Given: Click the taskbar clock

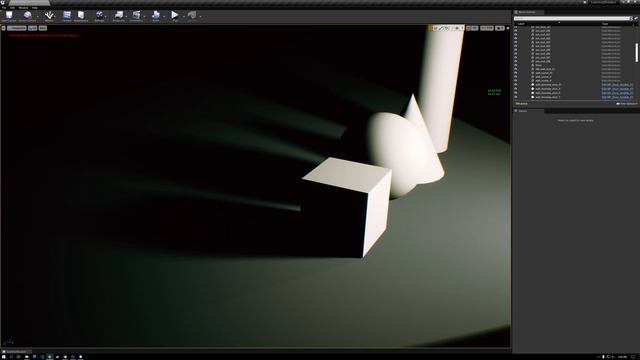Looking at the screenshot, I should (x=622, y=357).
